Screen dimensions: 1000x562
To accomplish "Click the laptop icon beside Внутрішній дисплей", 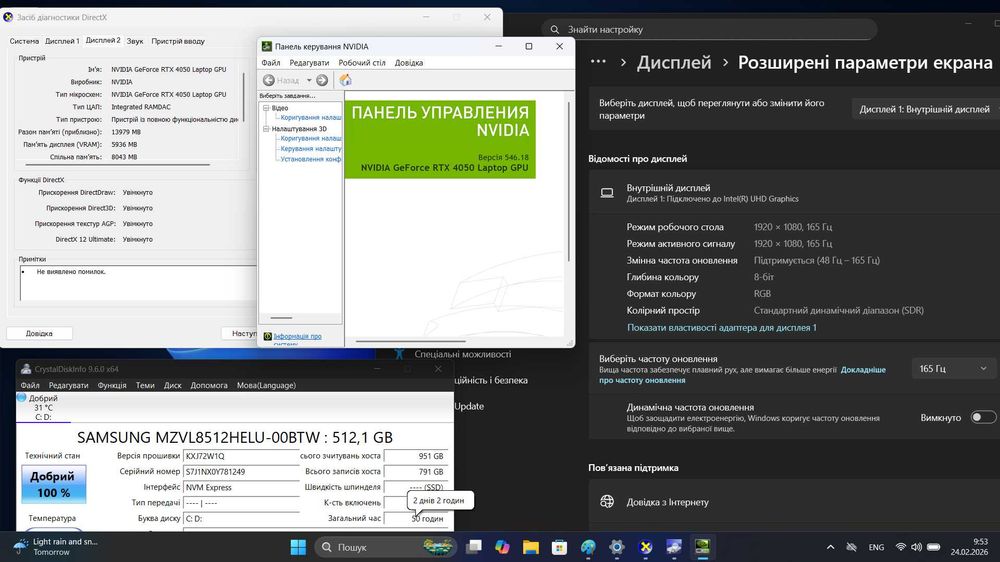I will click(607, 193).
